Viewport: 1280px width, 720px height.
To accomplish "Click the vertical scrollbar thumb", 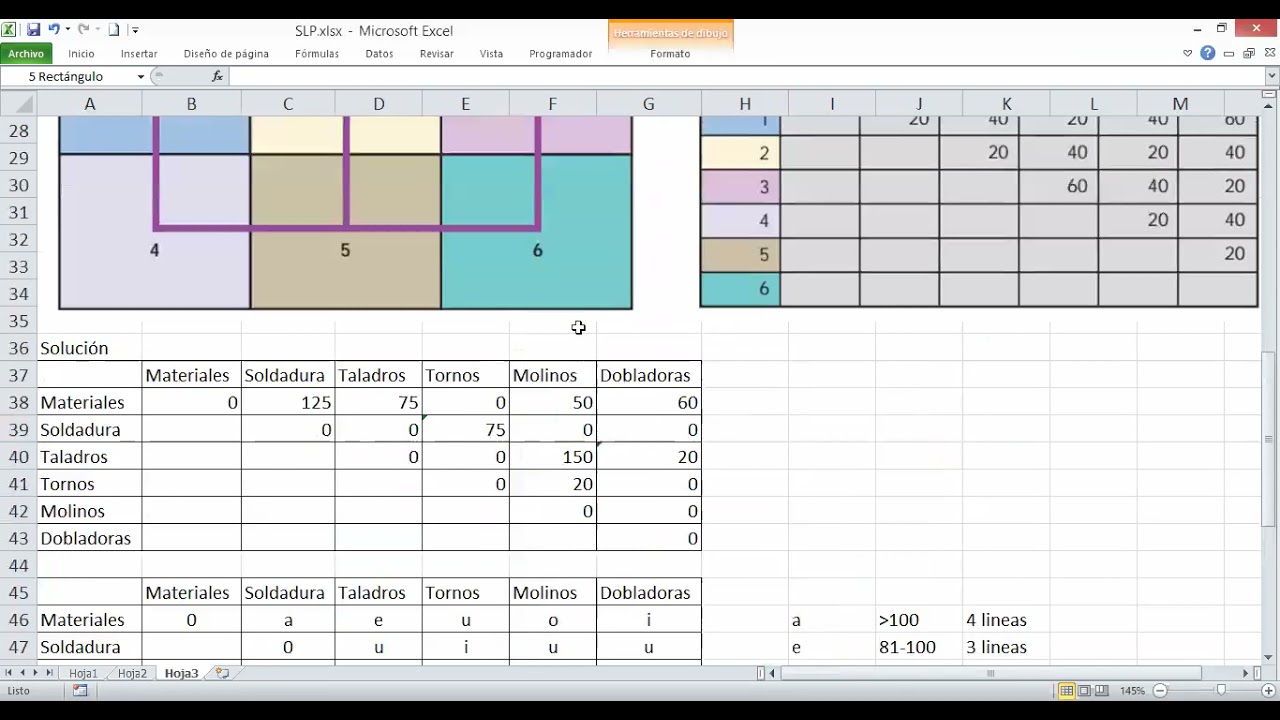I will pyautogui.click(x=1270, y=438).
